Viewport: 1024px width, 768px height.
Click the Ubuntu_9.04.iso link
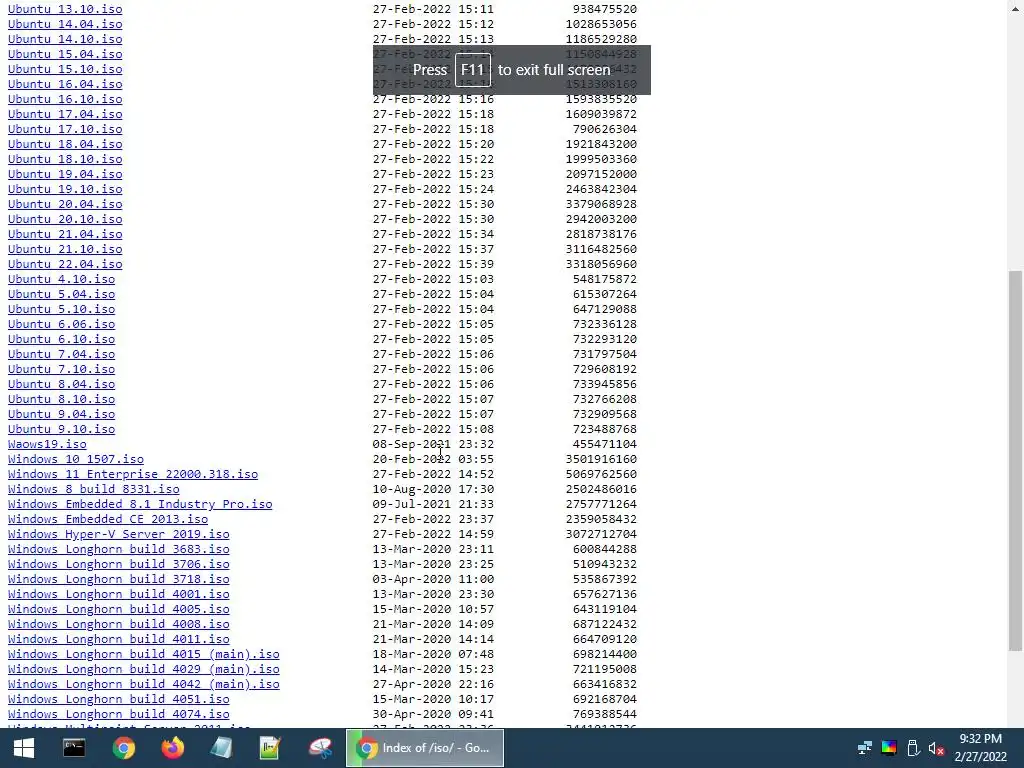[x=61, y=415]
